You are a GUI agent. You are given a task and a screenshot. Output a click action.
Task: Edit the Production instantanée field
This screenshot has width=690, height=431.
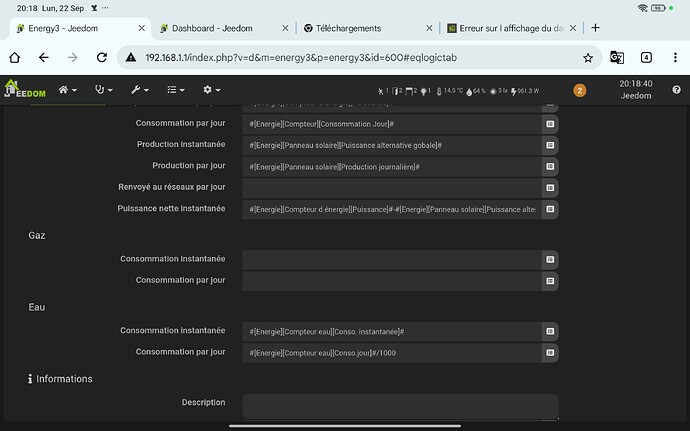392,145
